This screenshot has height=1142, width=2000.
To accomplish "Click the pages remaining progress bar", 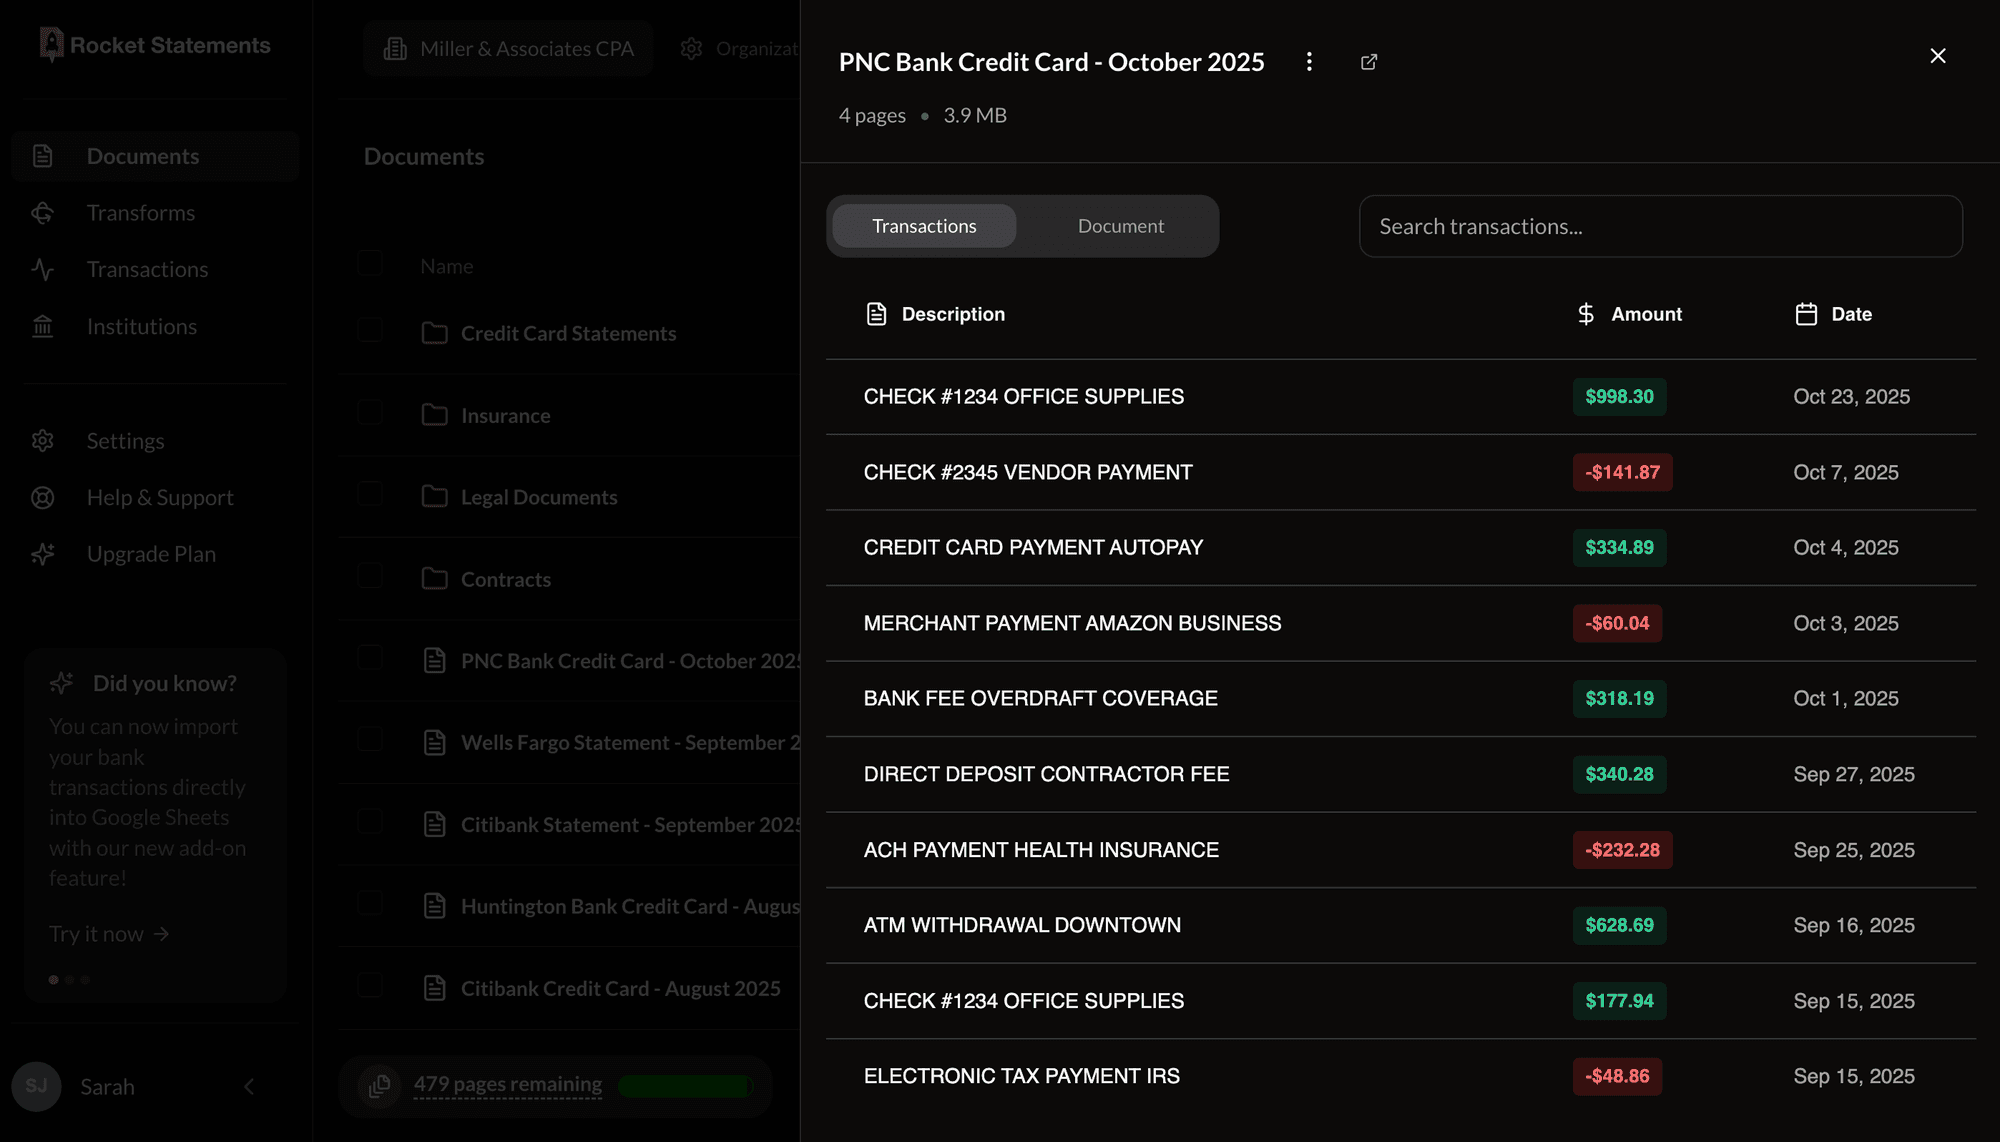I will [x=686, y=1086].
